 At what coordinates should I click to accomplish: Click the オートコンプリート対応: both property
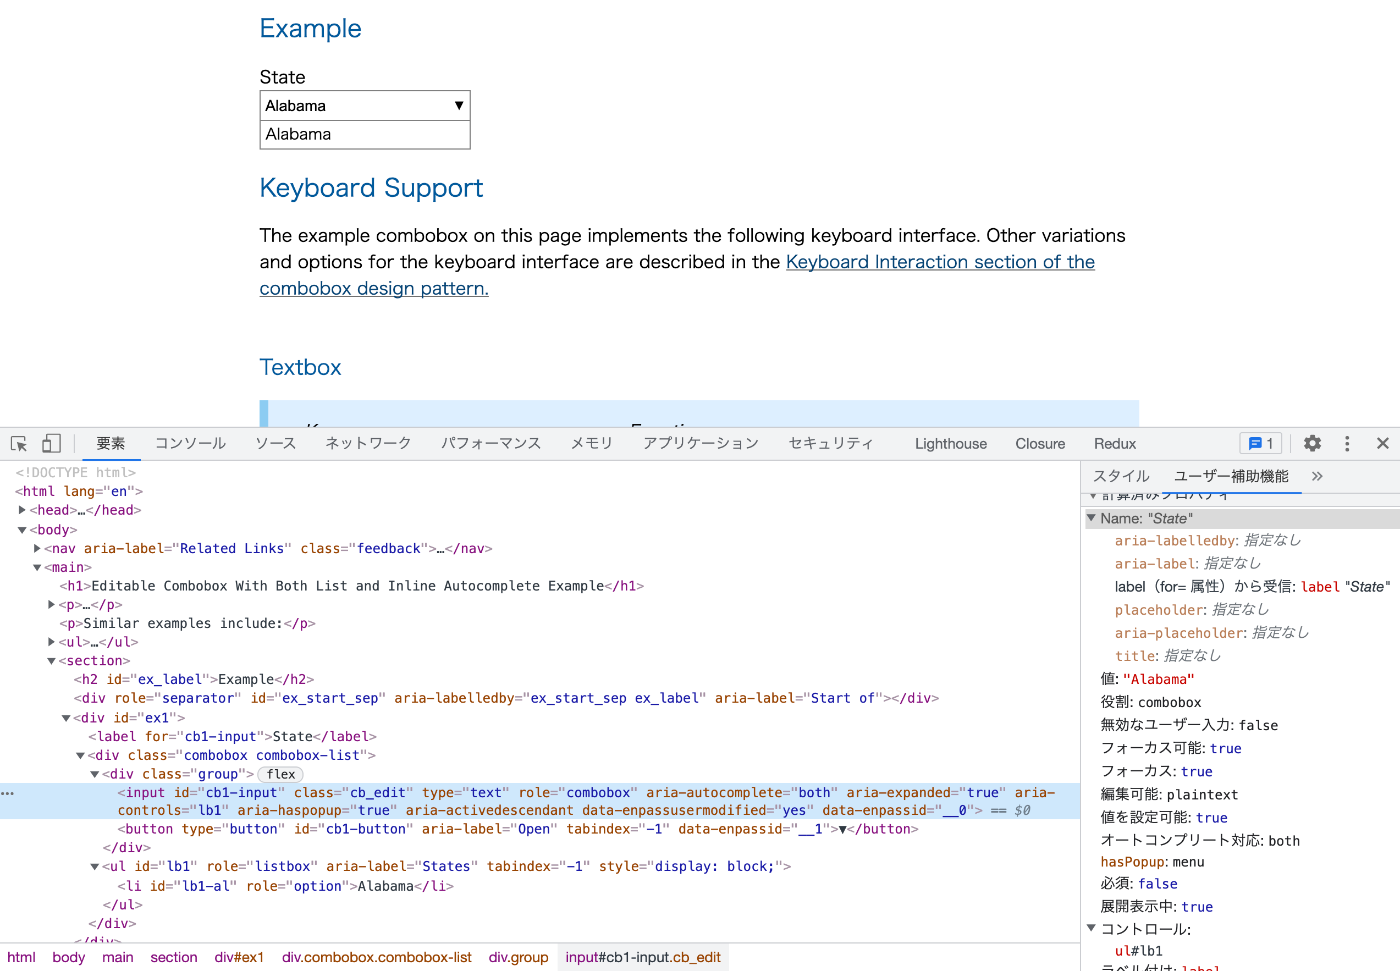click(x=1200, y=840)
